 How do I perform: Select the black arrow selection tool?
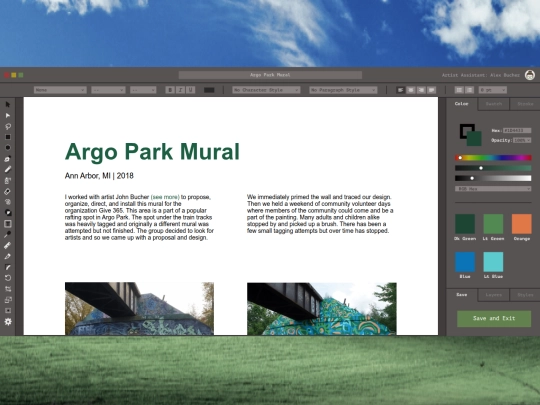8,104
